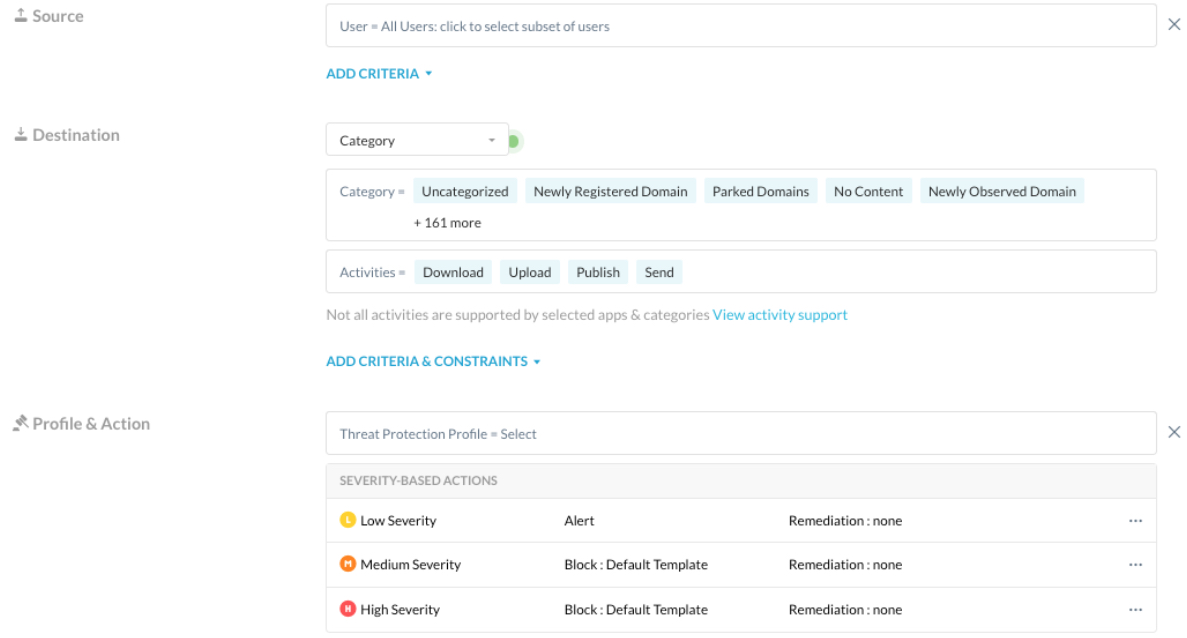Select the Download activity tag

[x=453, y=272]
